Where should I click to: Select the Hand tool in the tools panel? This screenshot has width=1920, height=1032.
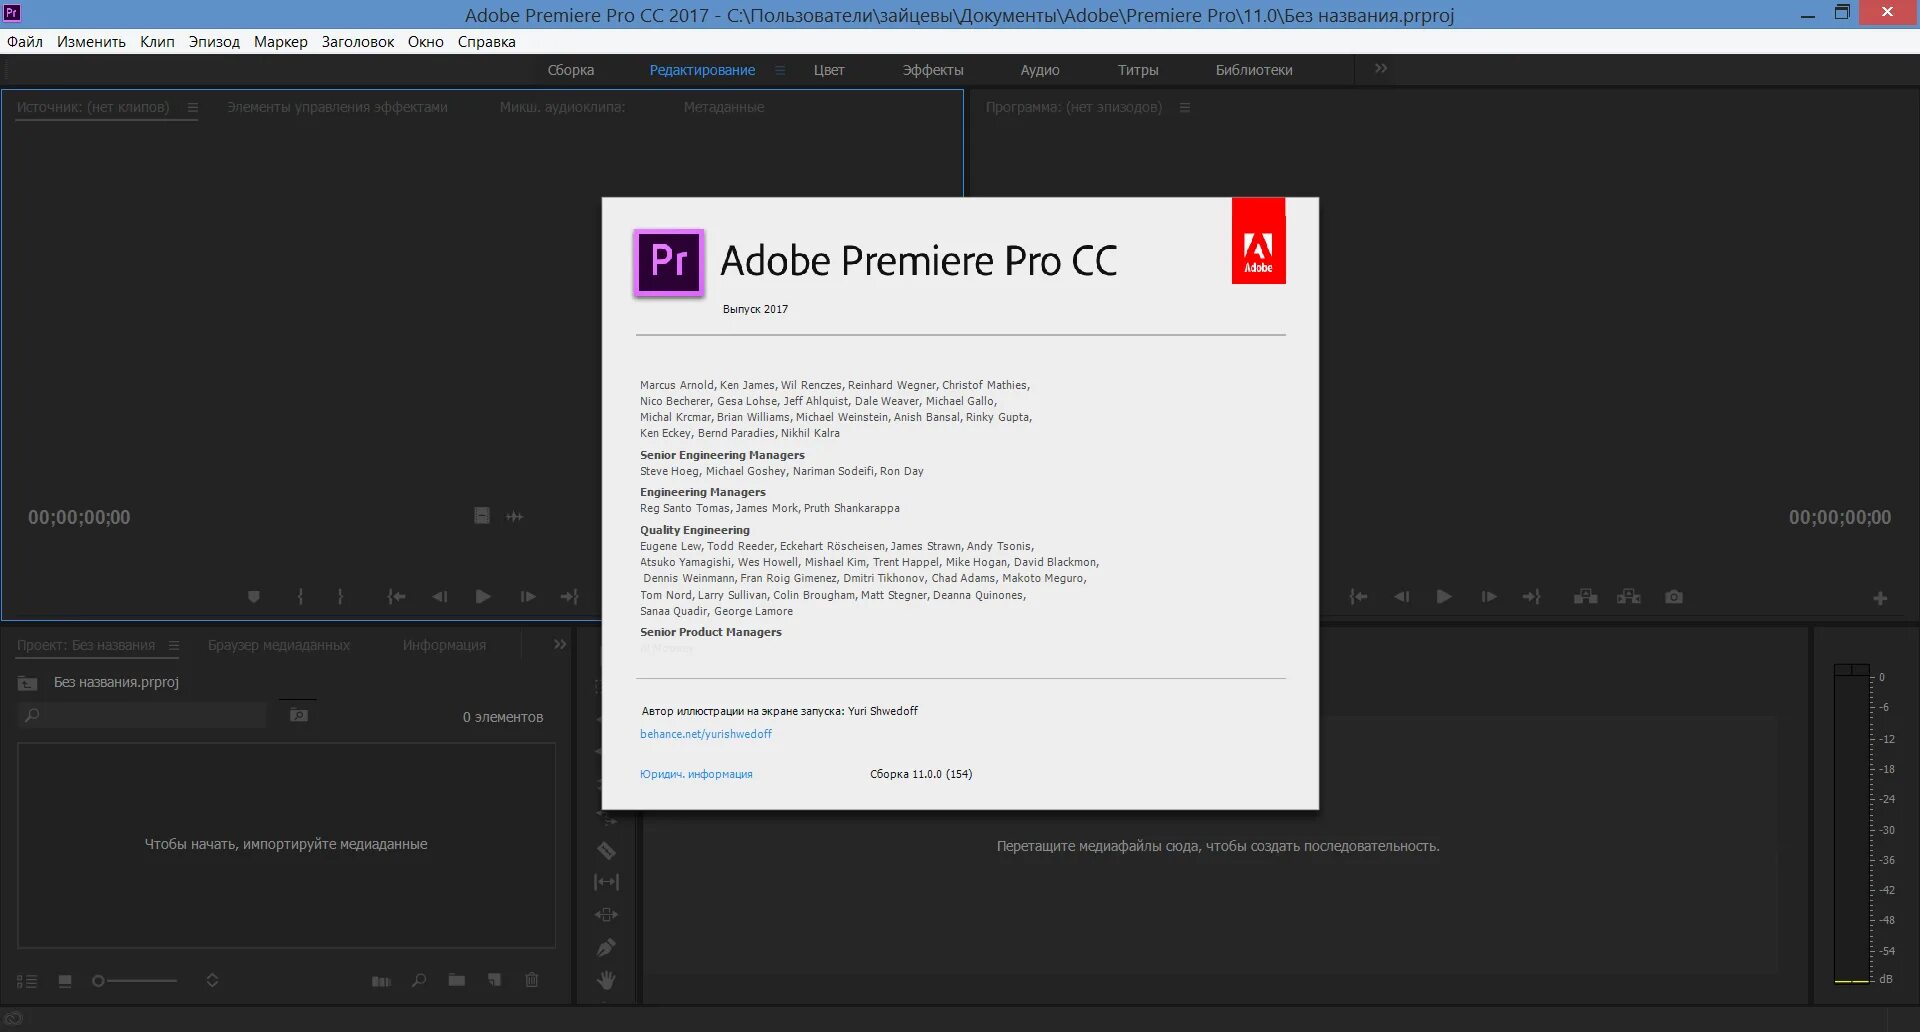coord(606,980)
